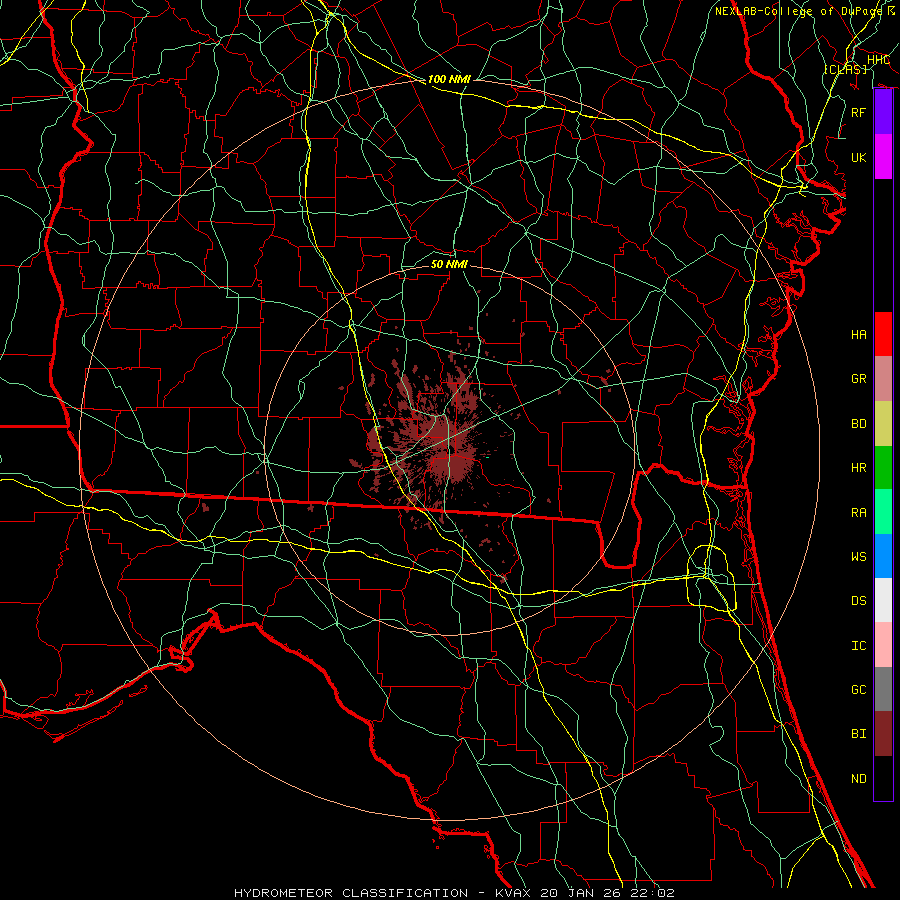Select the GC gray legend swatch

click(x=883, y=689)
